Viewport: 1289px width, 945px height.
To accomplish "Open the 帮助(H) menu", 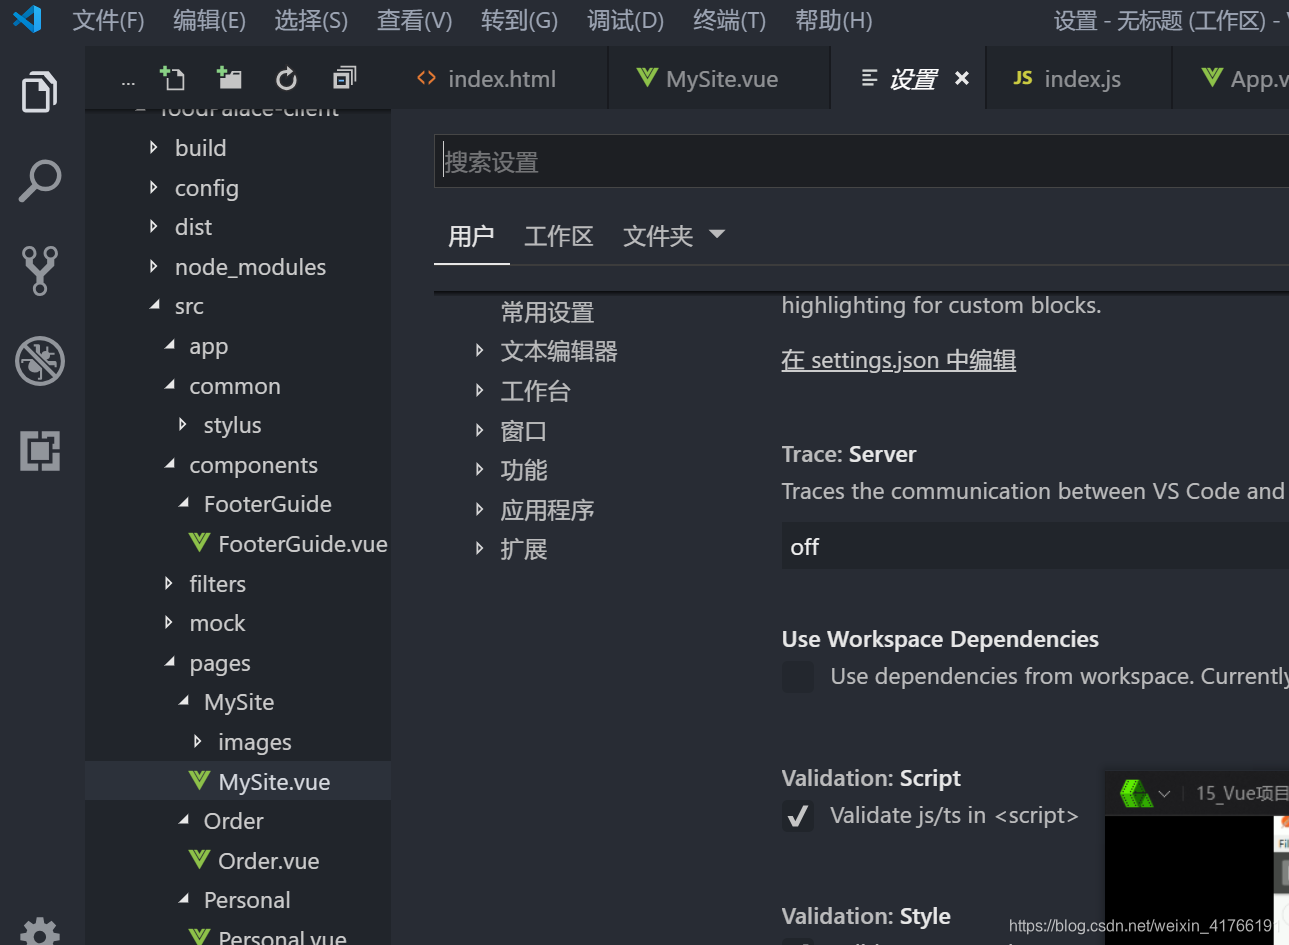I will (833, 20).
